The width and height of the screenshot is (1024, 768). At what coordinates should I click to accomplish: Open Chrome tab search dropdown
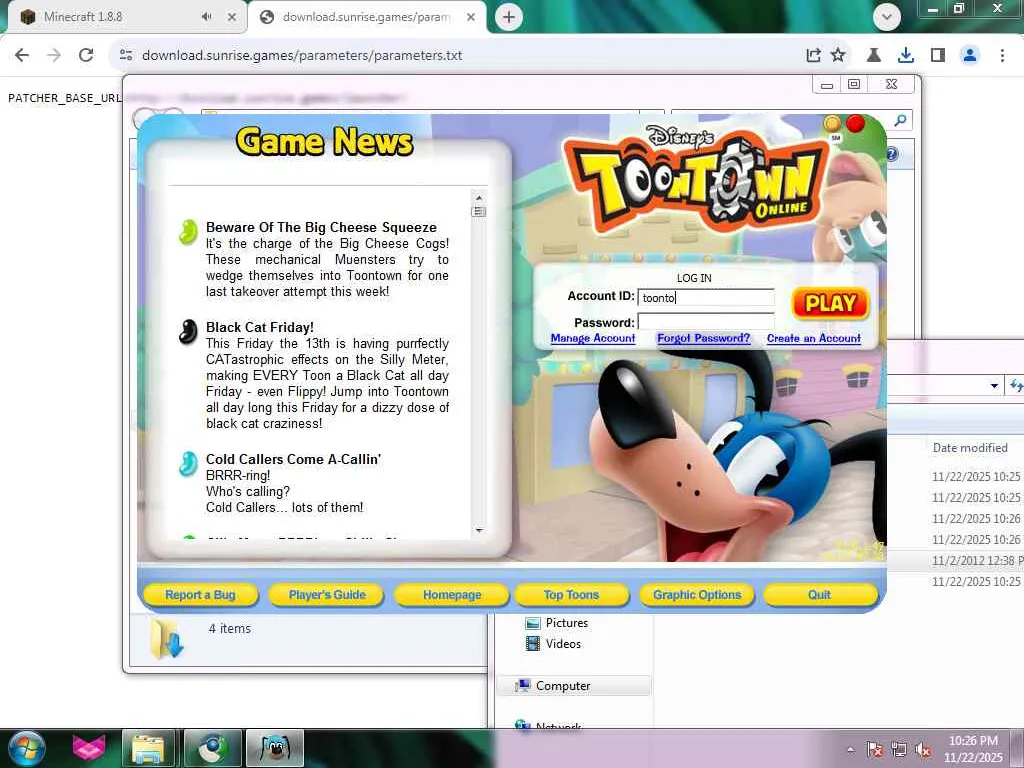pyautogui.click(x=886, y=17)
